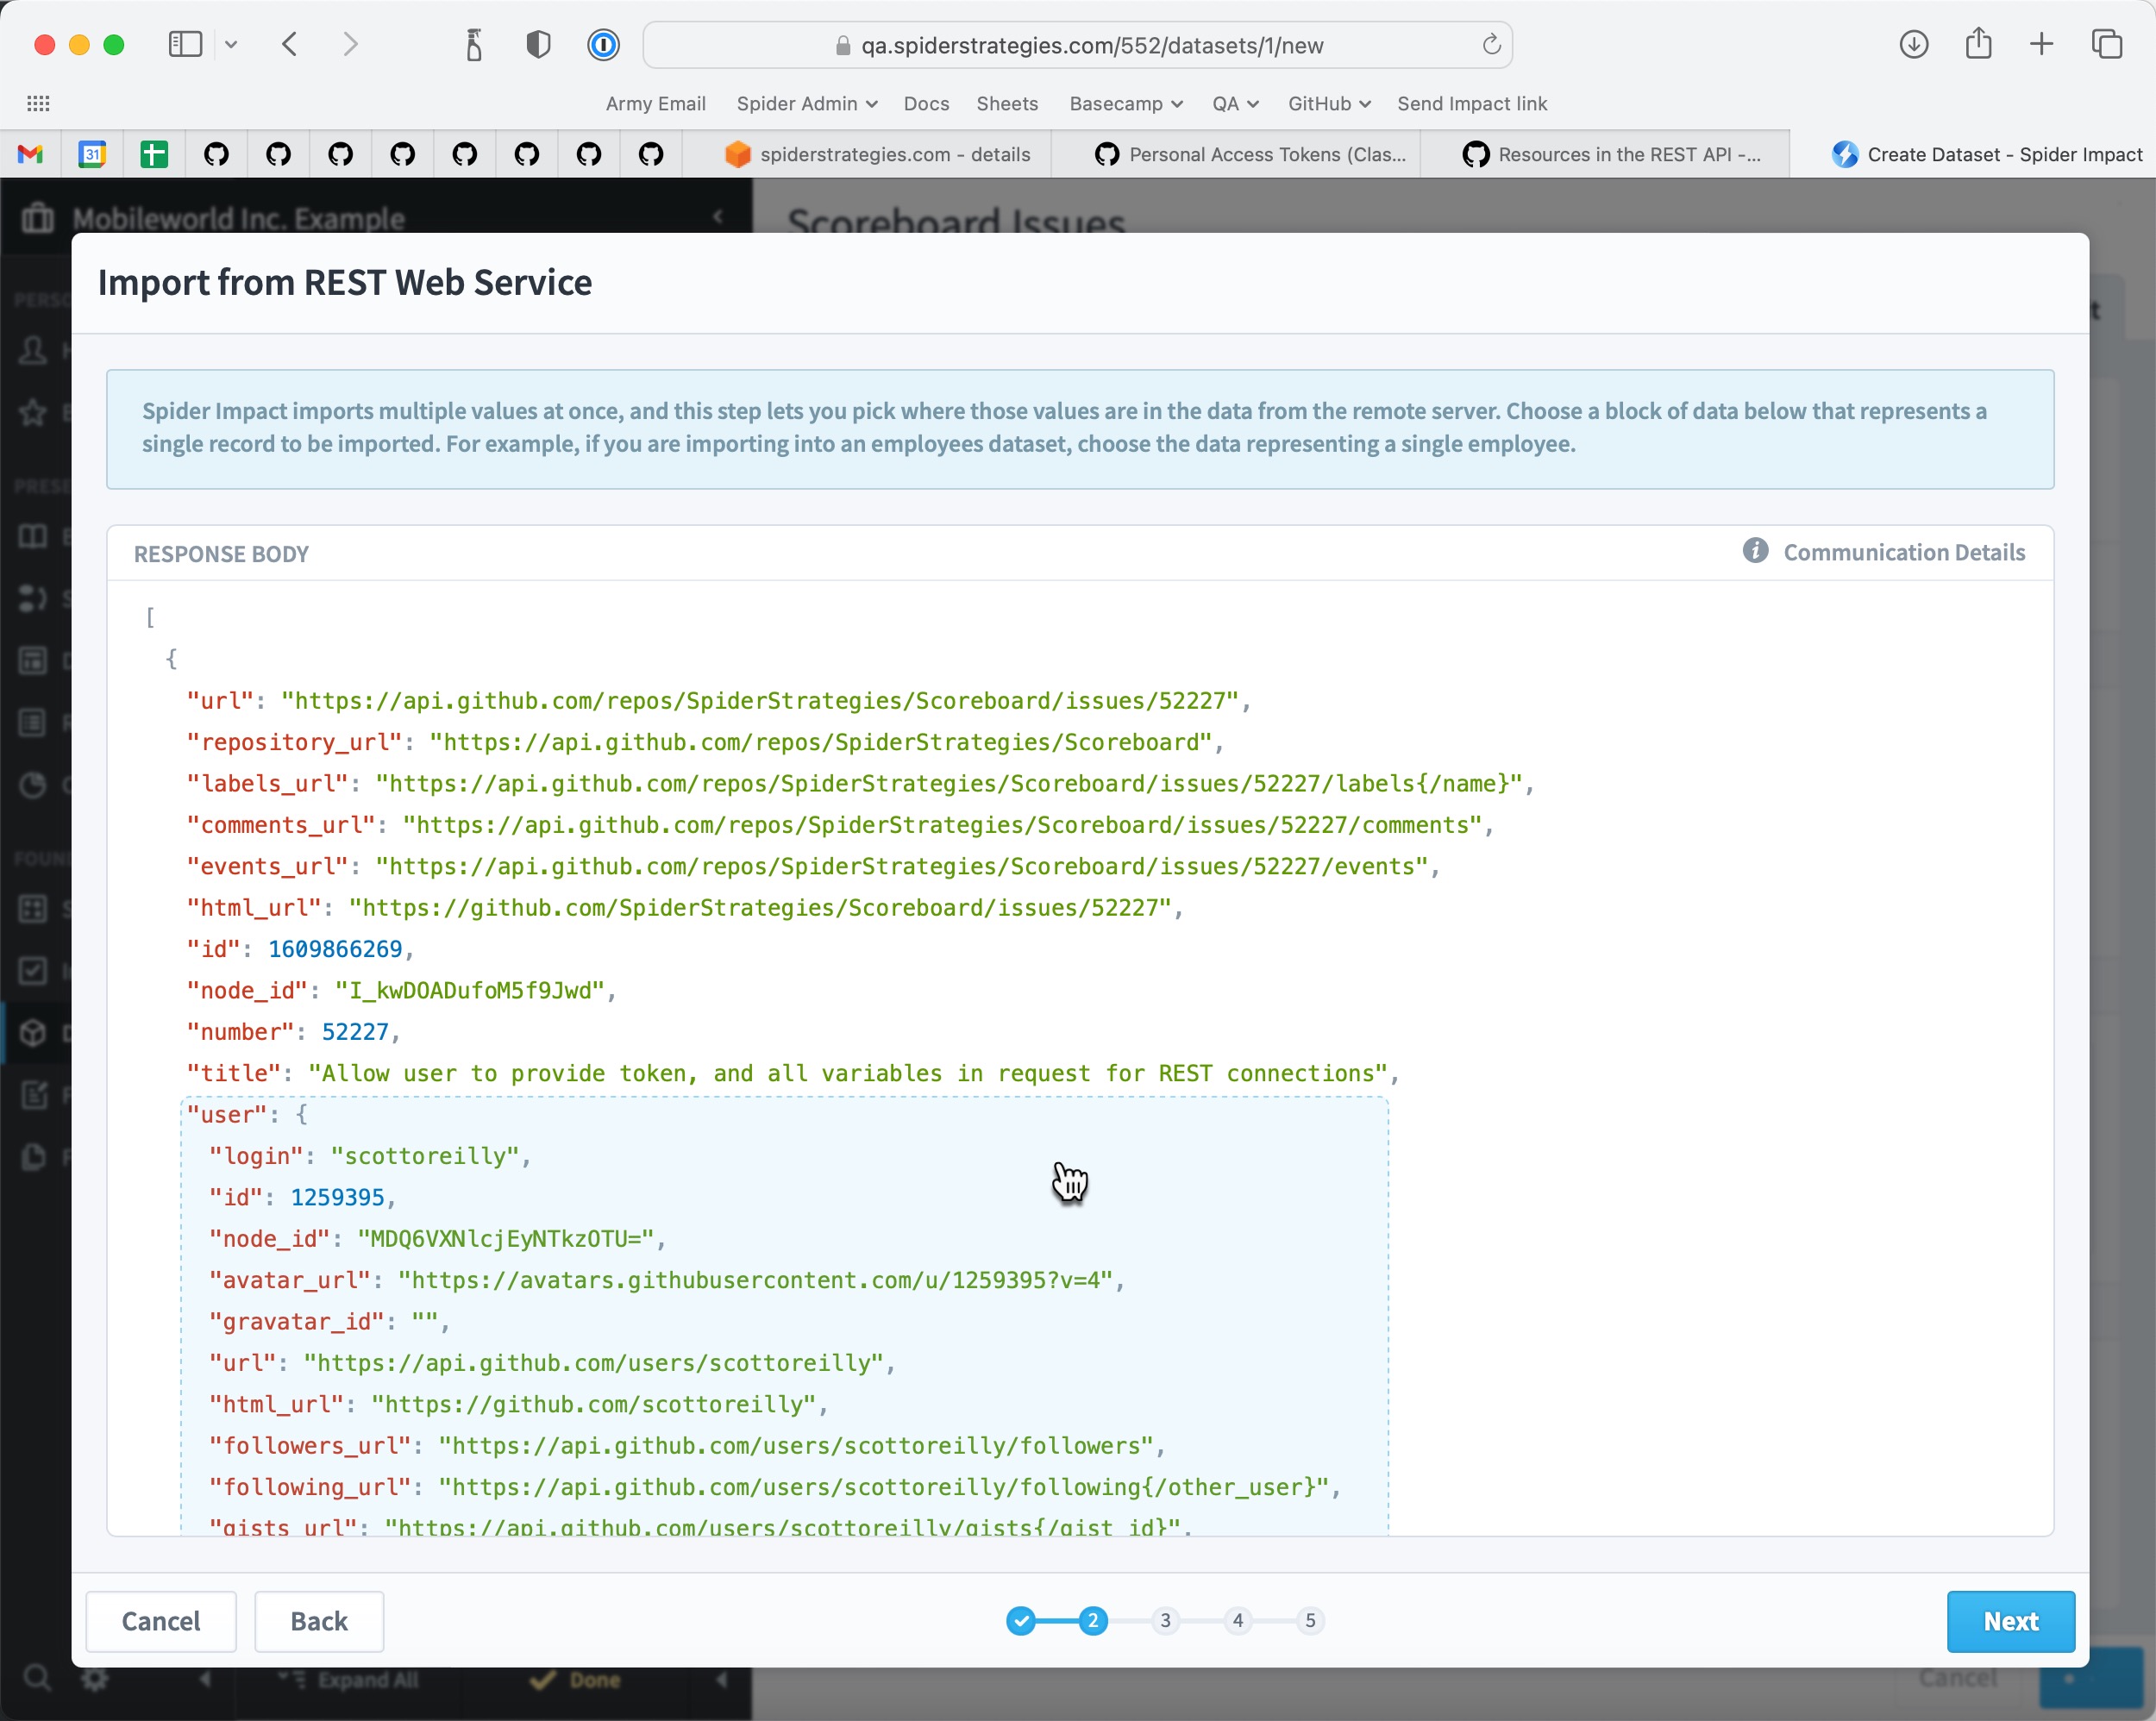Click the "gravatar_id" line
Viewport: 2156px width, 1721px height.
pyautogui.click(x=330, y=1322)
